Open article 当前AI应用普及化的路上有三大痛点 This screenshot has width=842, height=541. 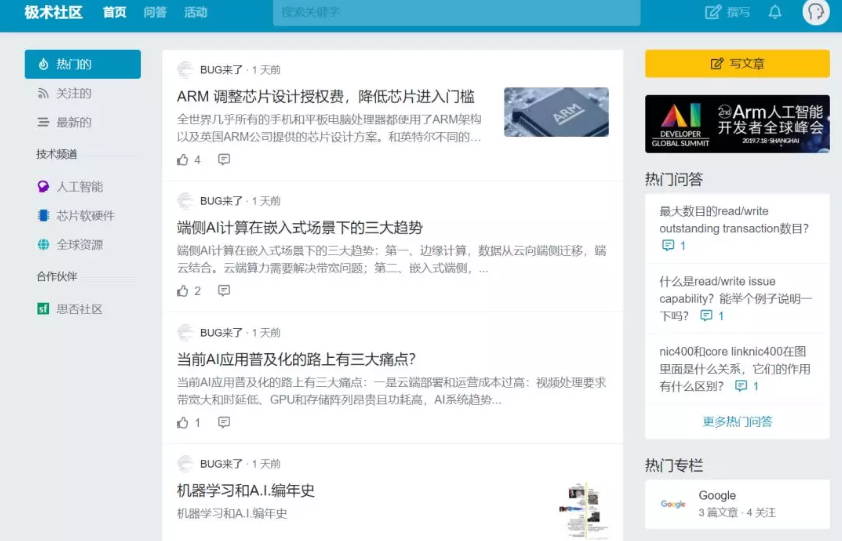[296, 359]
